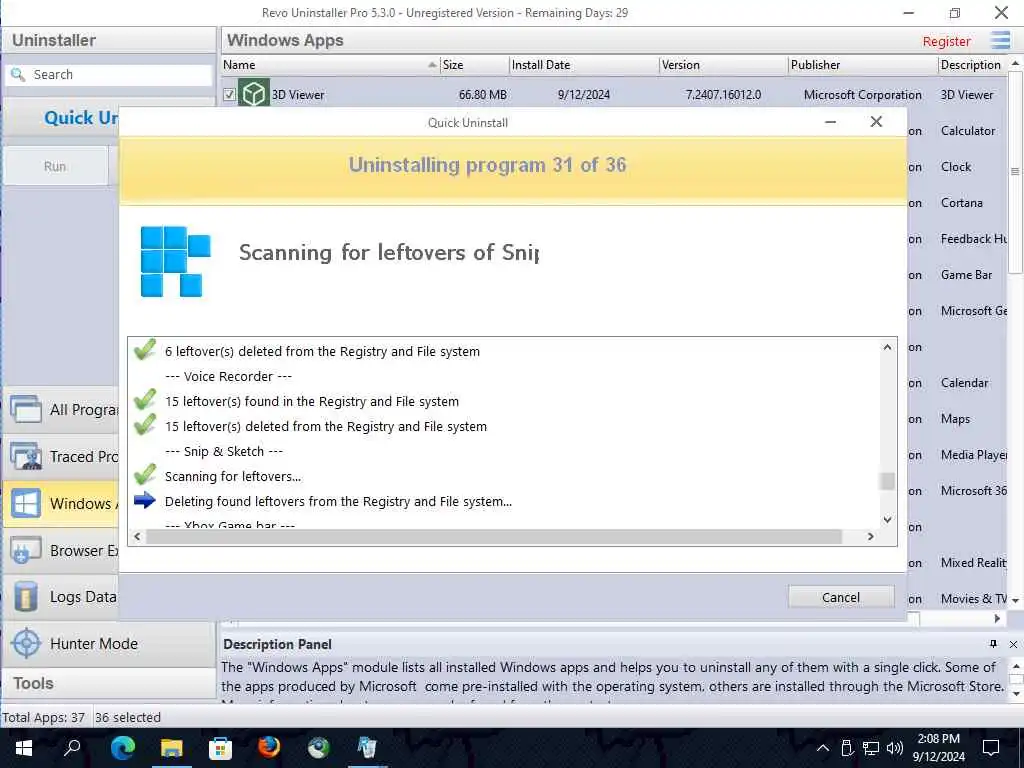Click the taskbar clock showing 2:08 PM

[938, 748]
